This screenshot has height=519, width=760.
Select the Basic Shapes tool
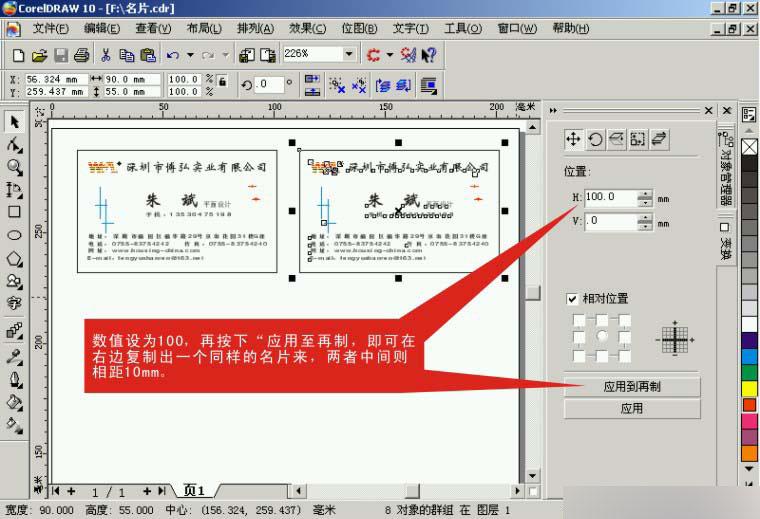click(x=15, y=281)
